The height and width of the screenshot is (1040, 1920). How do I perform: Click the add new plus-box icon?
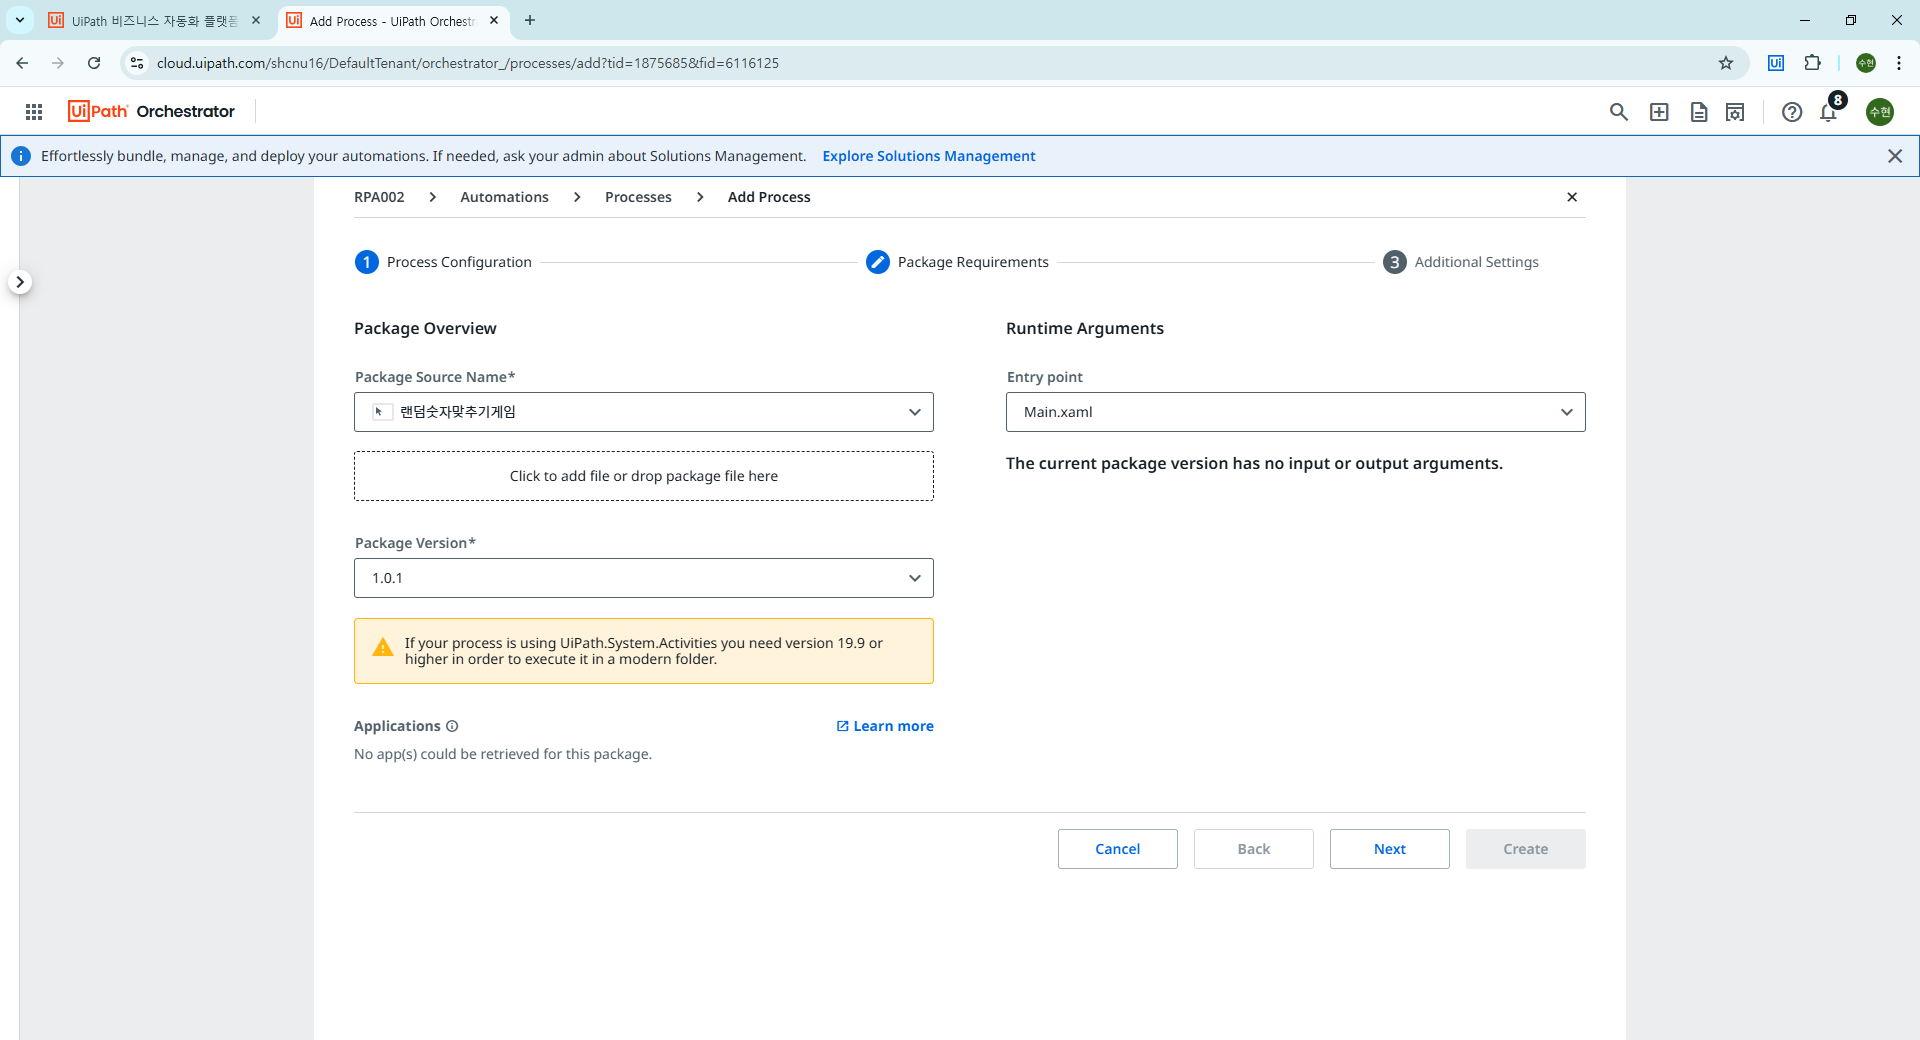(1659, 112)
